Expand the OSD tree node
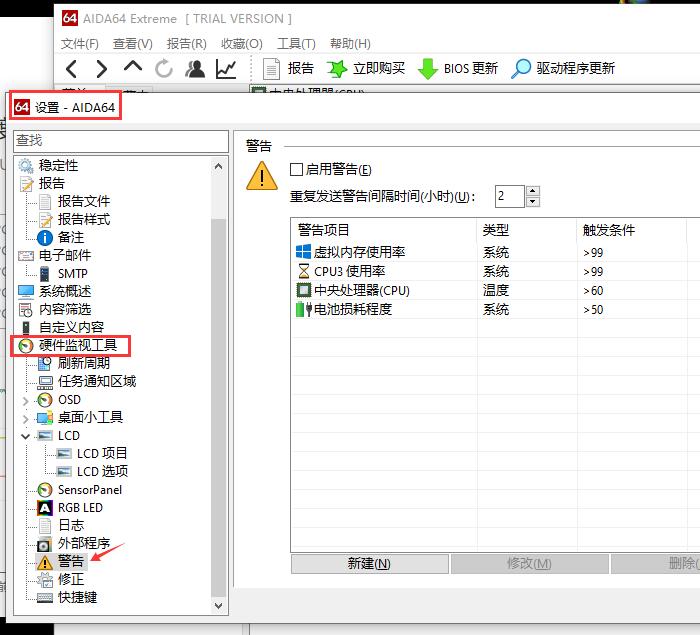The image size is (700, 635). [x=26, y=401]
